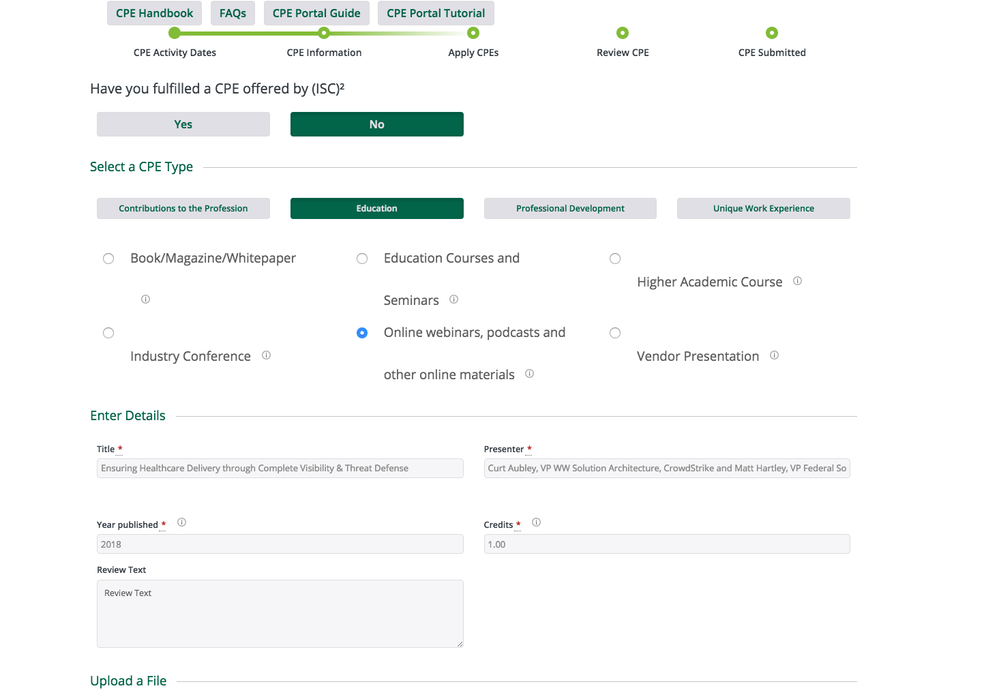The height and width of the screenshot is (691, 999).
Task: Click info icon next to Higher Academic Course
Action: pyautogui.click(x=797, y=281)
